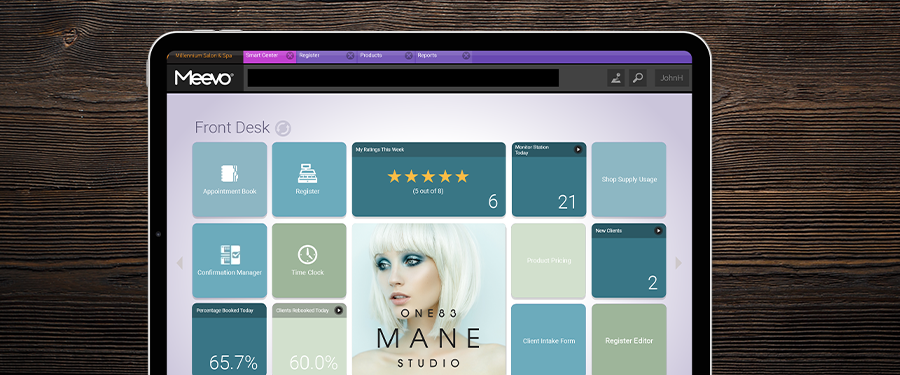Click the black search input field
The width and height of the screenshot is (900, 375).
coord(403,78)
